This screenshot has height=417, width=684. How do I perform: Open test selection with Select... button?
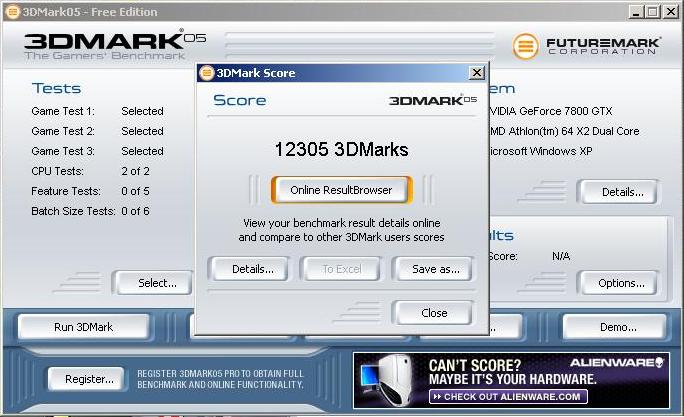154,283
